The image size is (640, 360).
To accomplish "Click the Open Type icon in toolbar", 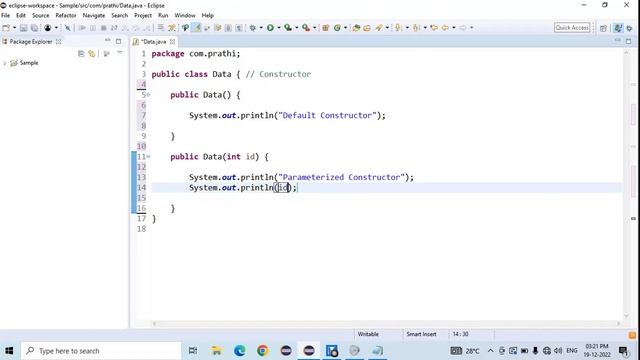I will (x=356, y=28).
